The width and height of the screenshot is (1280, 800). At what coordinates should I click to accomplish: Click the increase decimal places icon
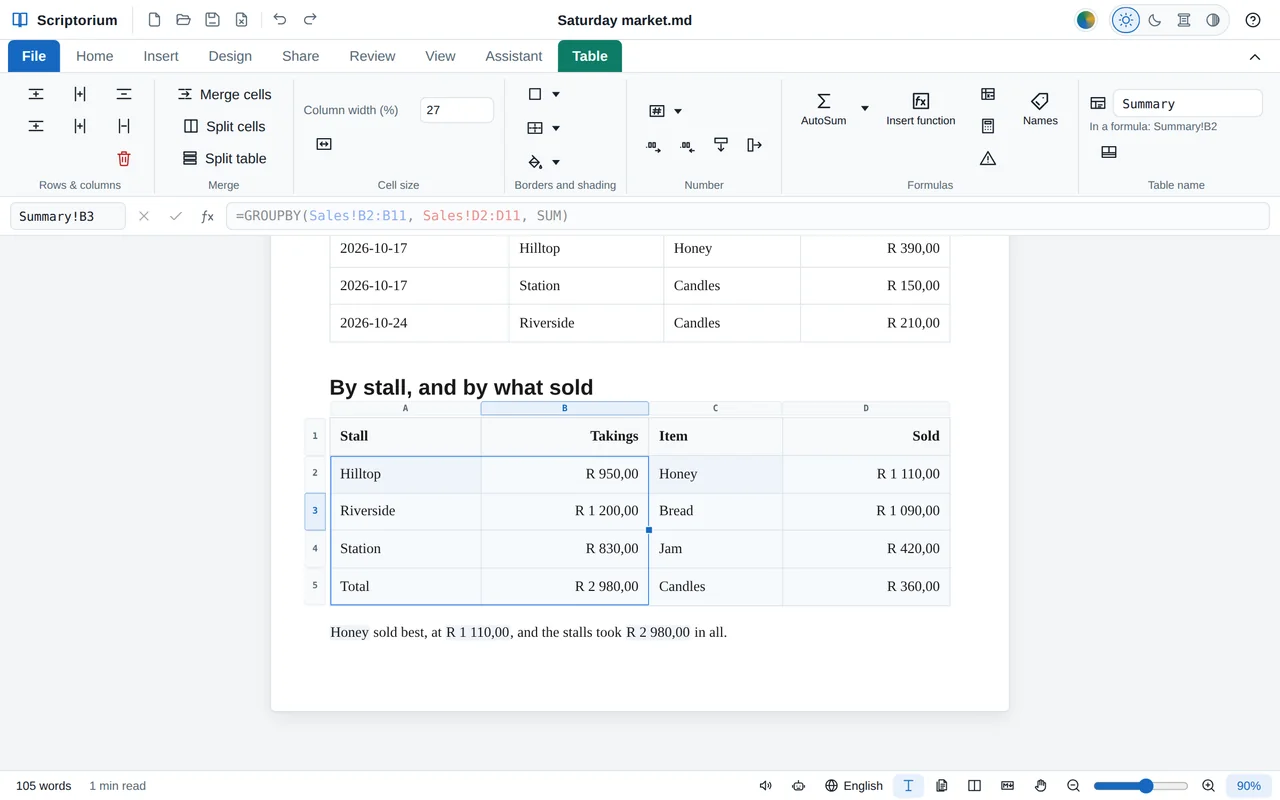coord(653,146)
